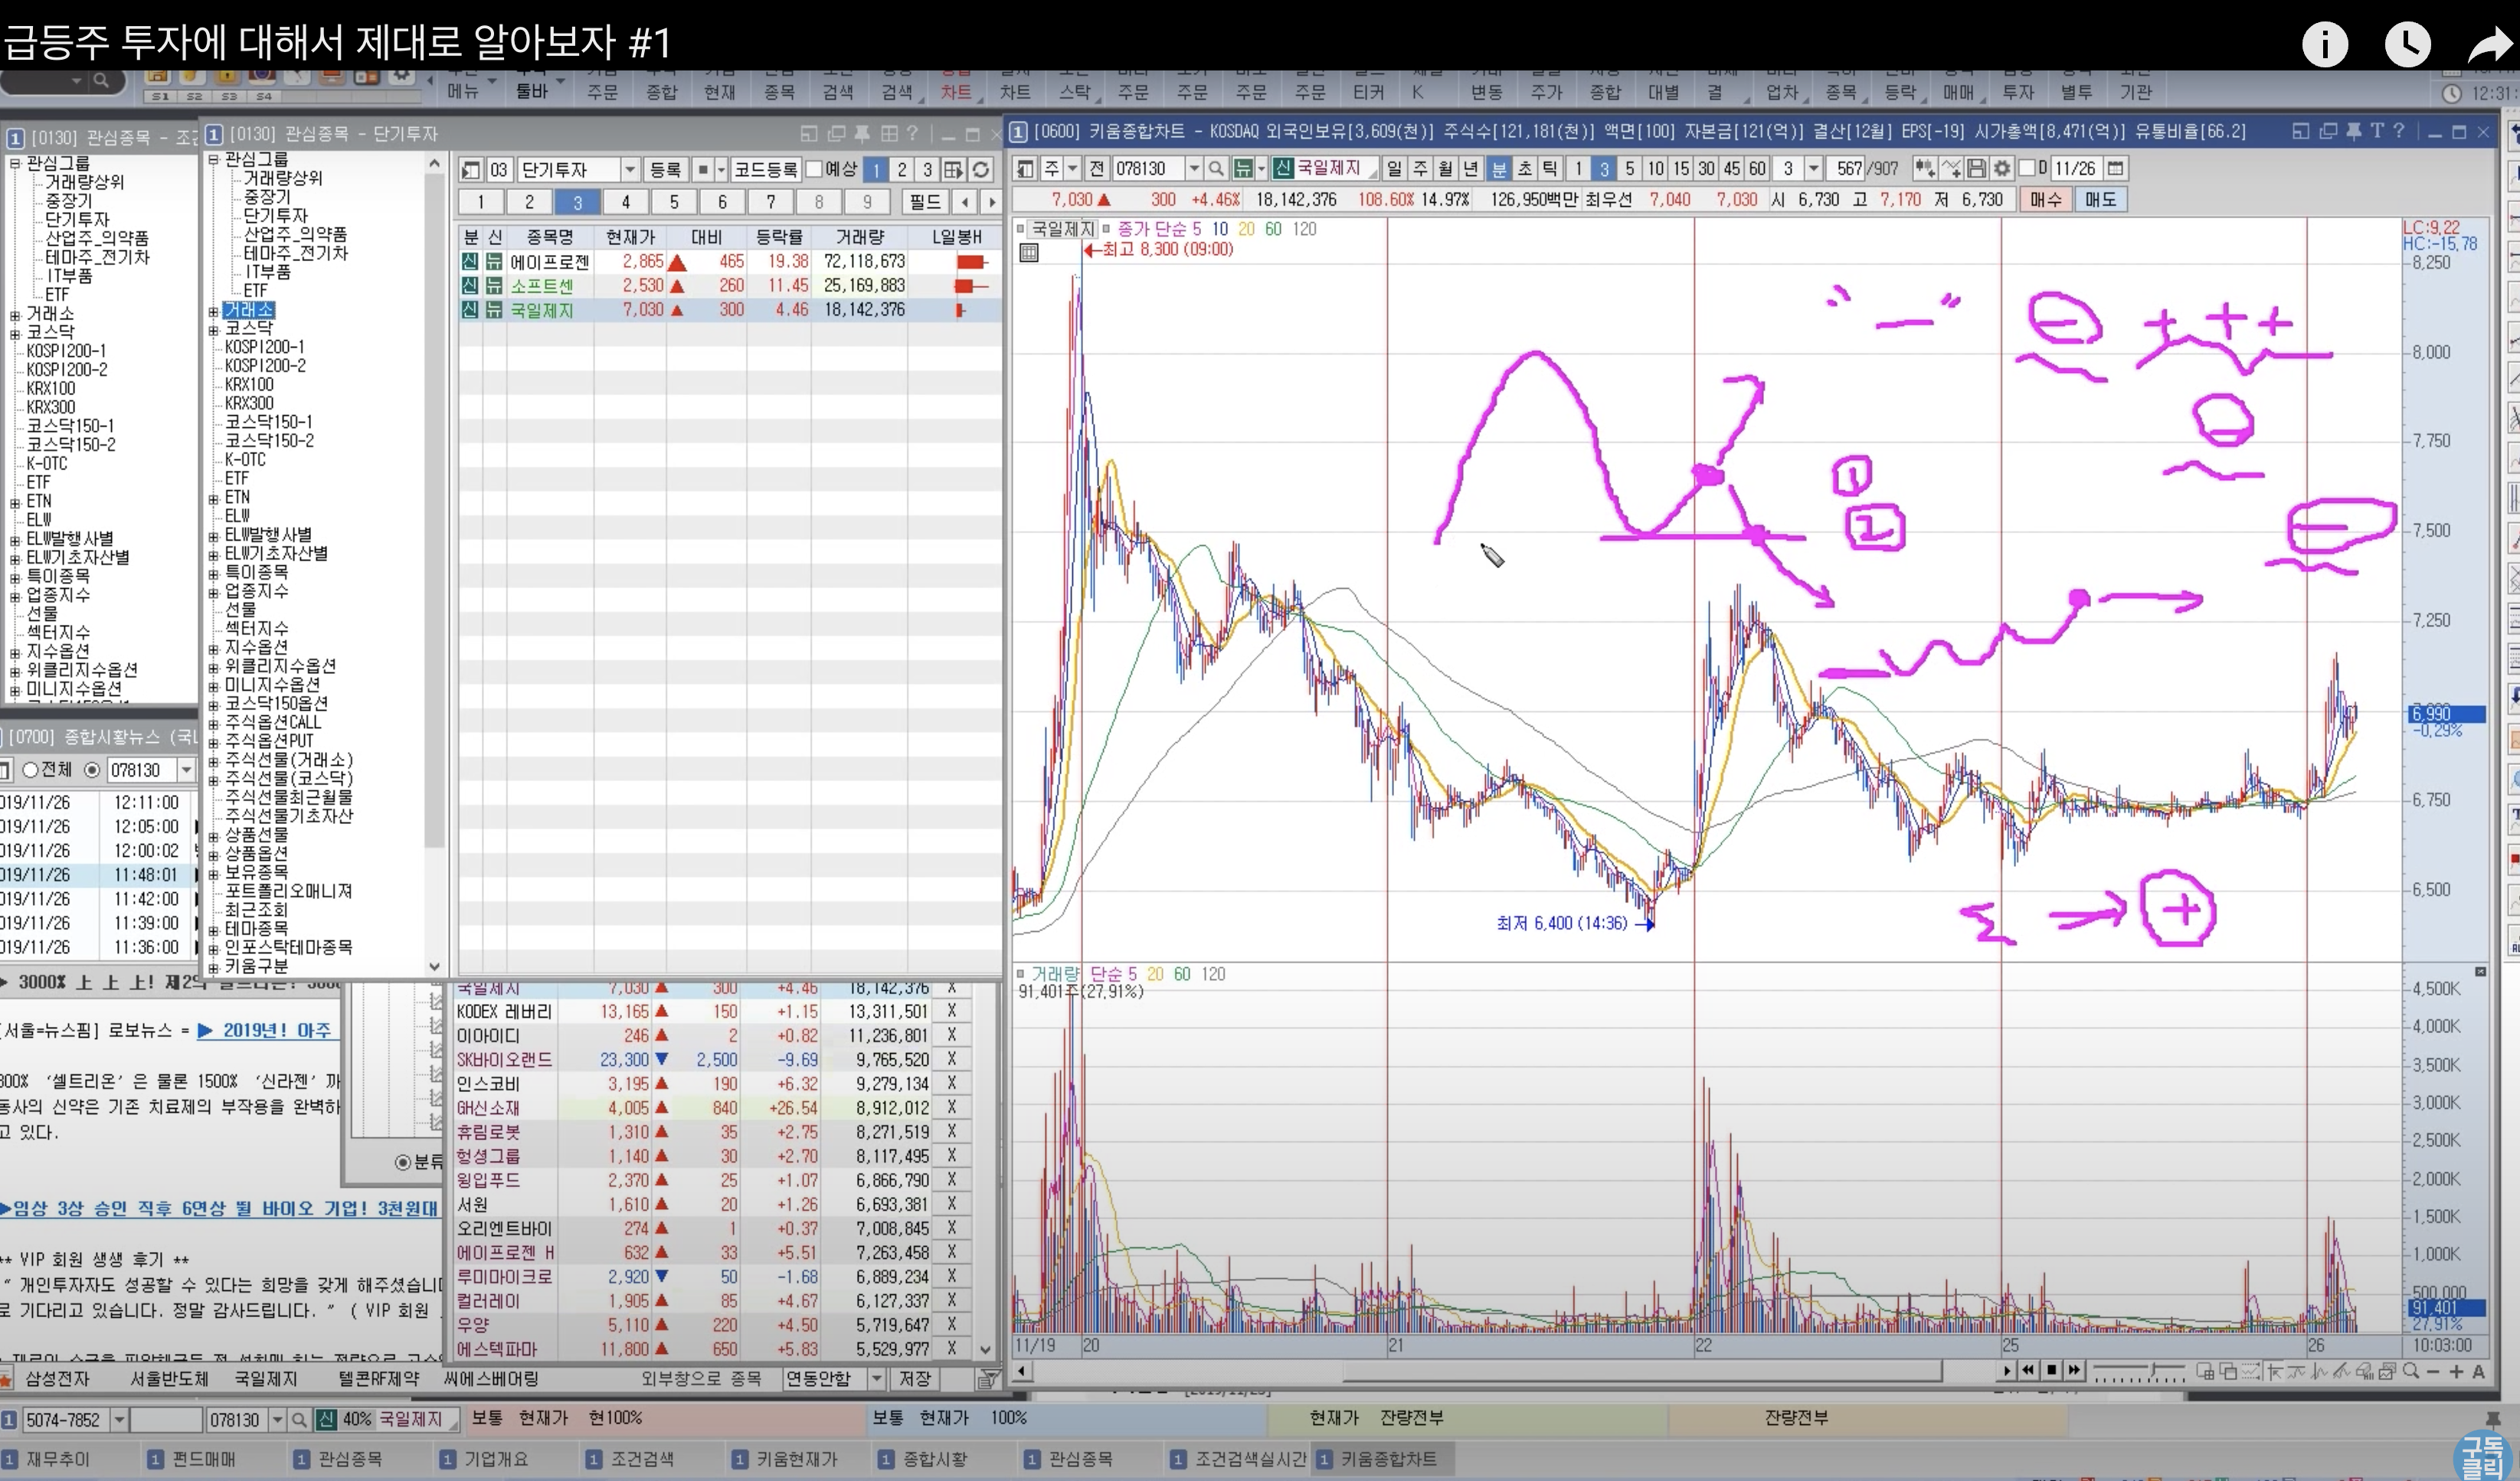2520x1481 pixels.
Task: Open the date calendar picker icon
Action: point(2115,169)
